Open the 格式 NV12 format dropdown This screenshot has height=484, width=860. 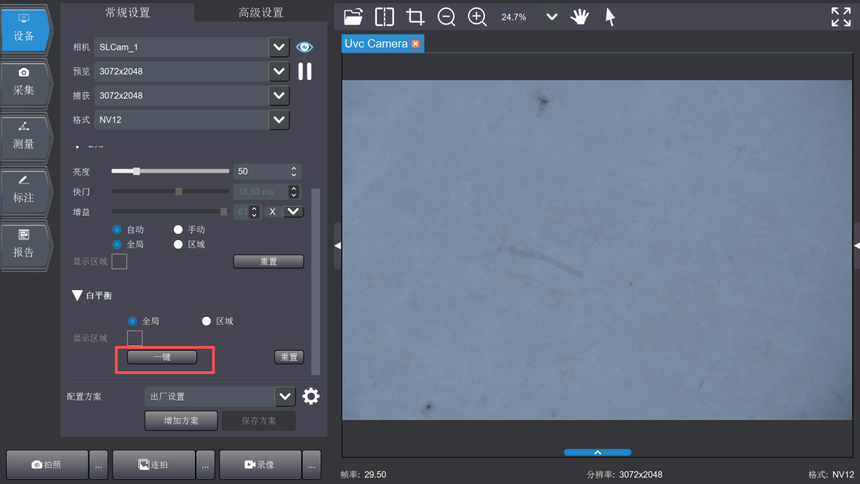pos(279,119)
